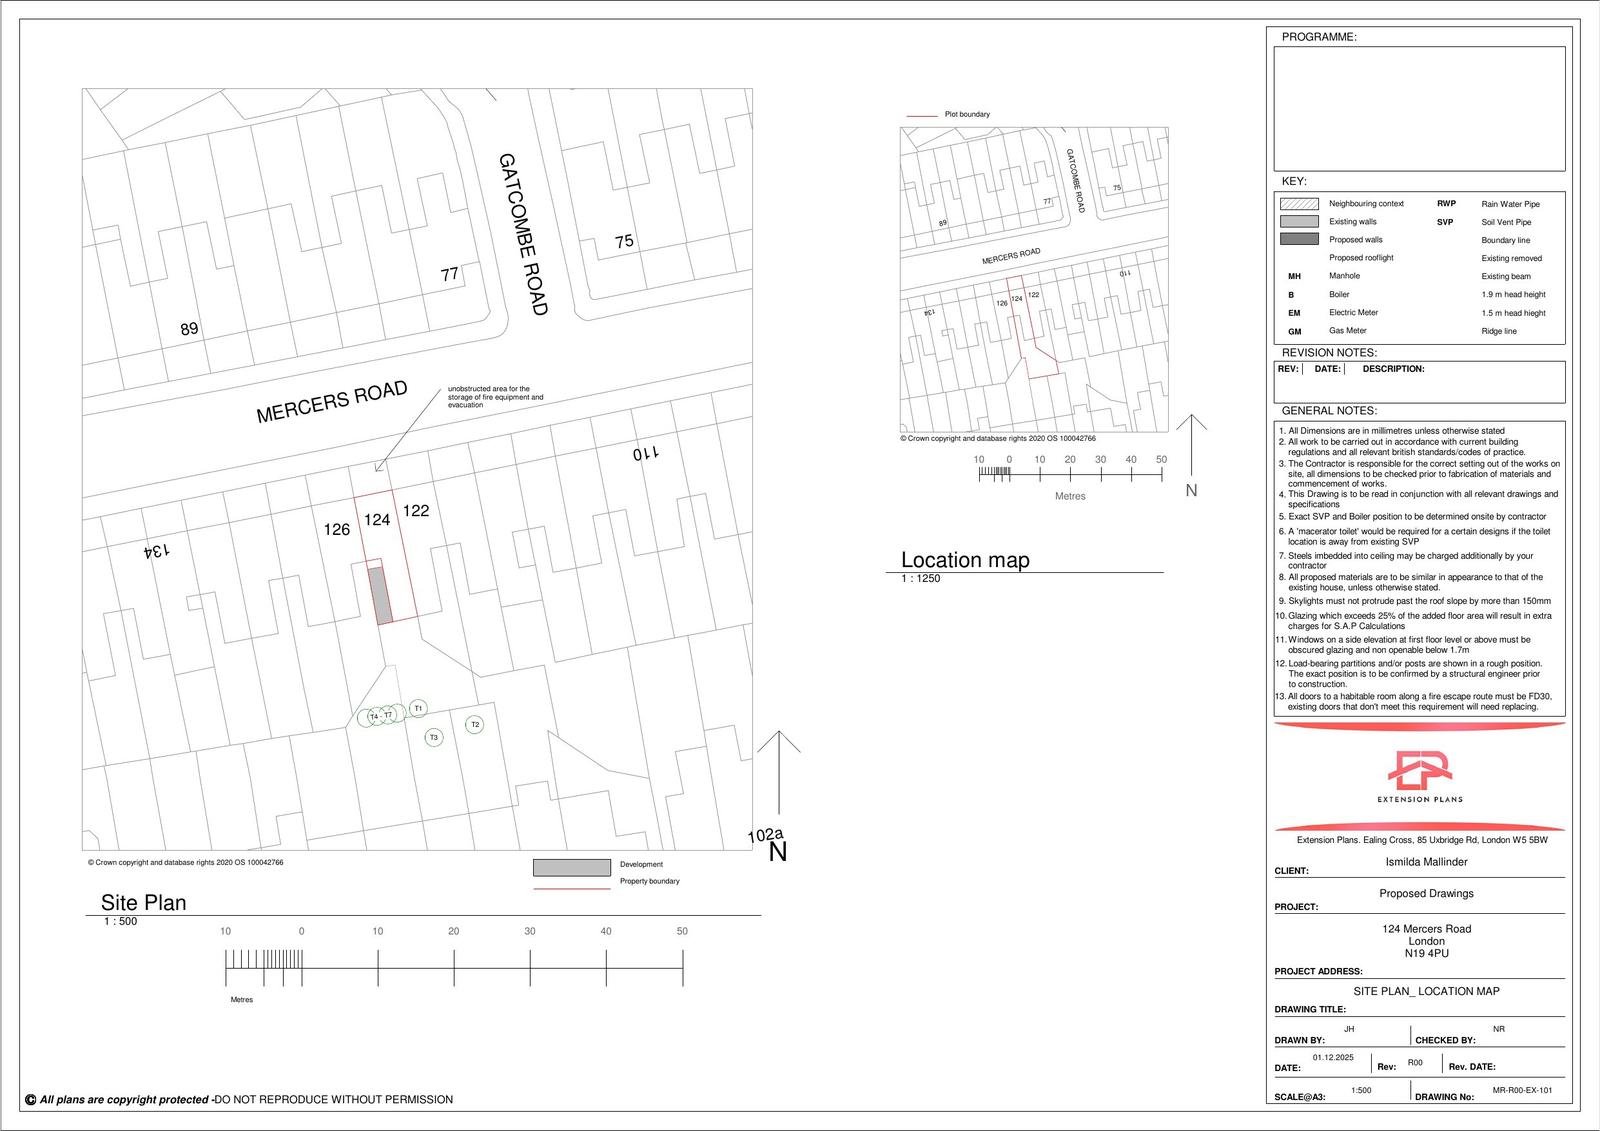Click the client name Ismilda Mallinder
Screen dimensions: 1600x1131
click(x=1424, y=859)
